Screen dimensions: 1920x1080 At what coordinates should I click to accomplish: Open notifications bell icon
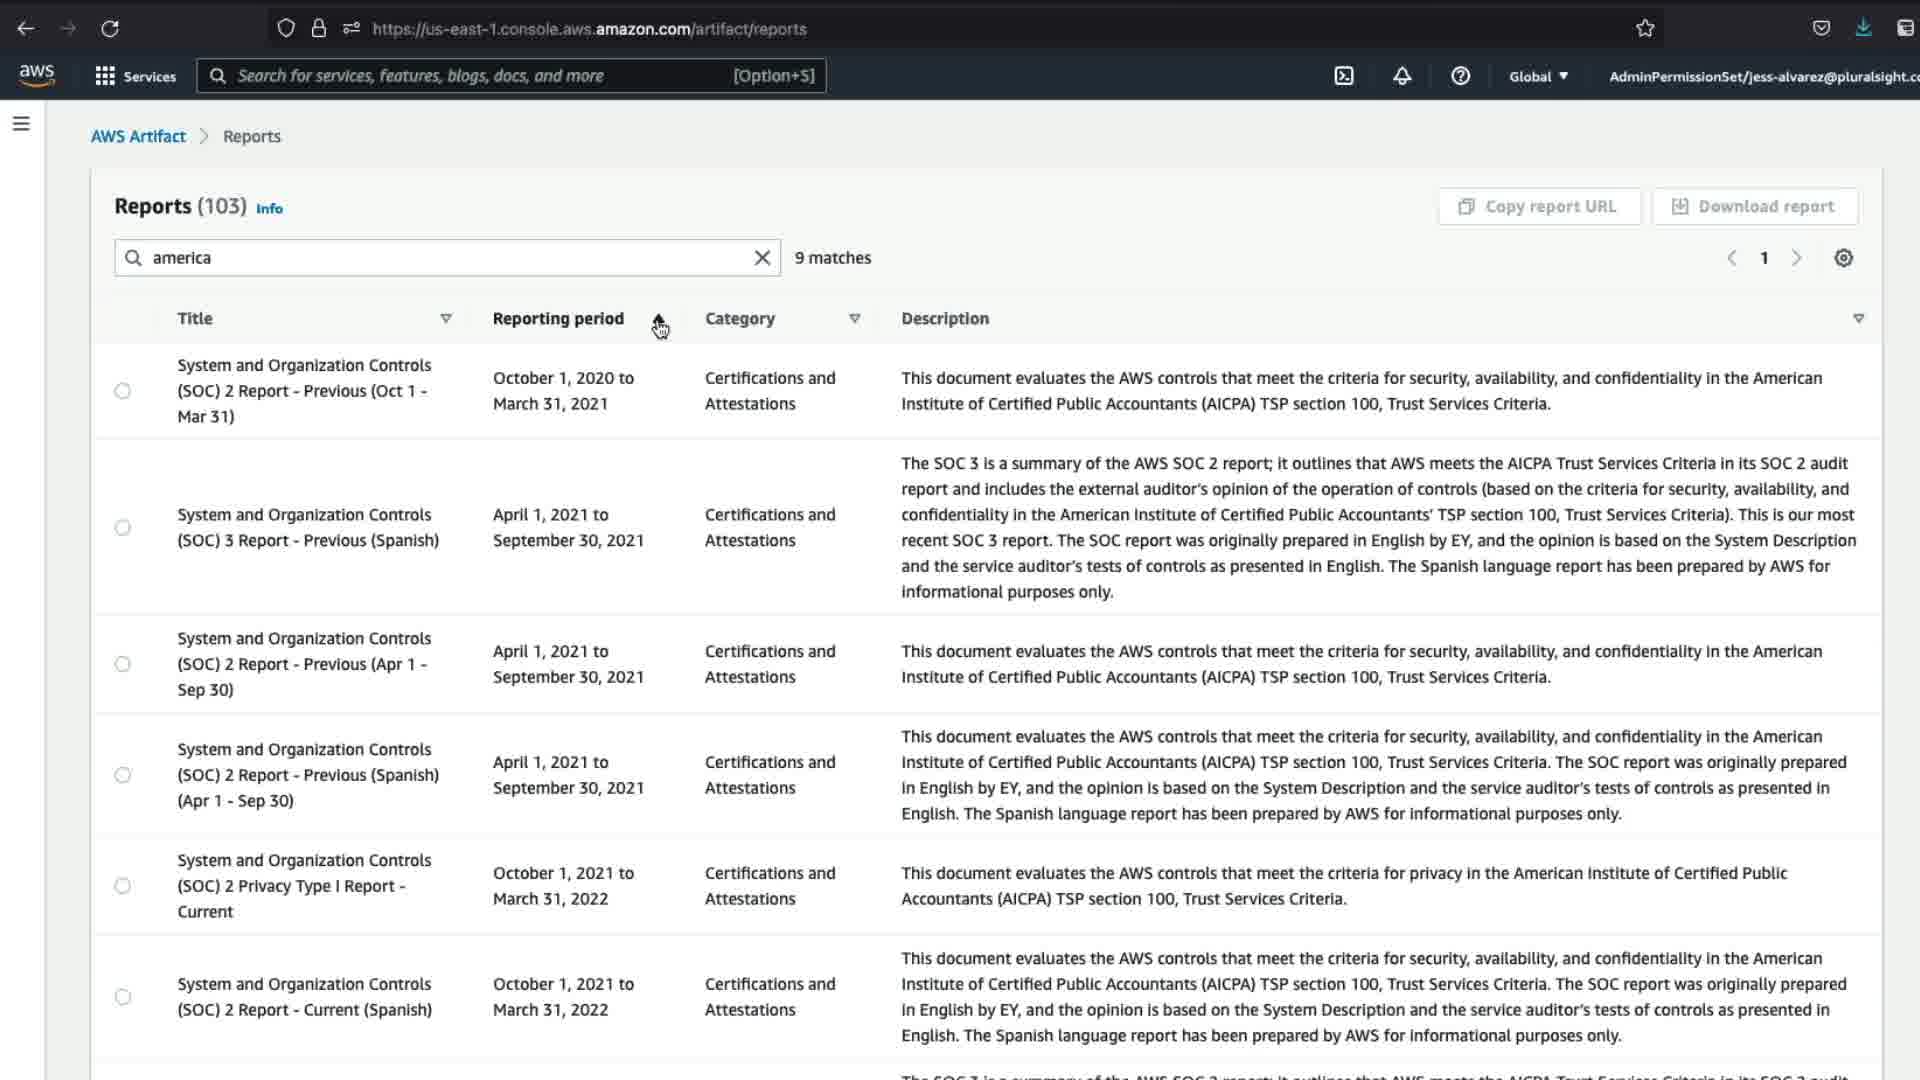point(1402,76)
